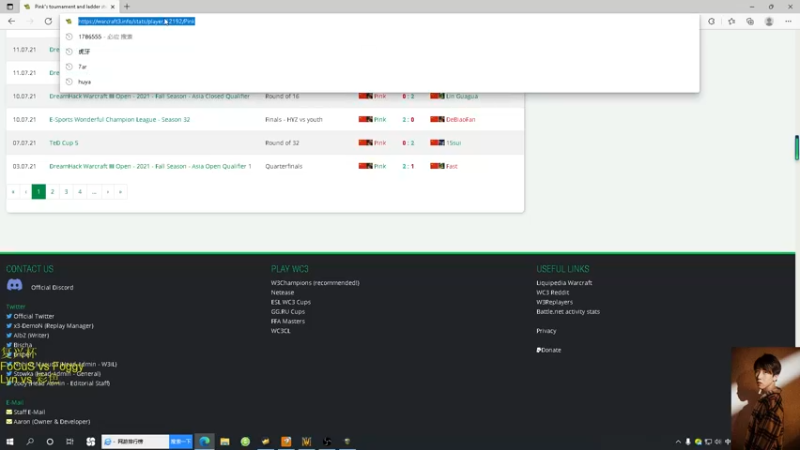Open the Official Discord link text
This screenshot has width=800, height=450.
tap(52, 288)
